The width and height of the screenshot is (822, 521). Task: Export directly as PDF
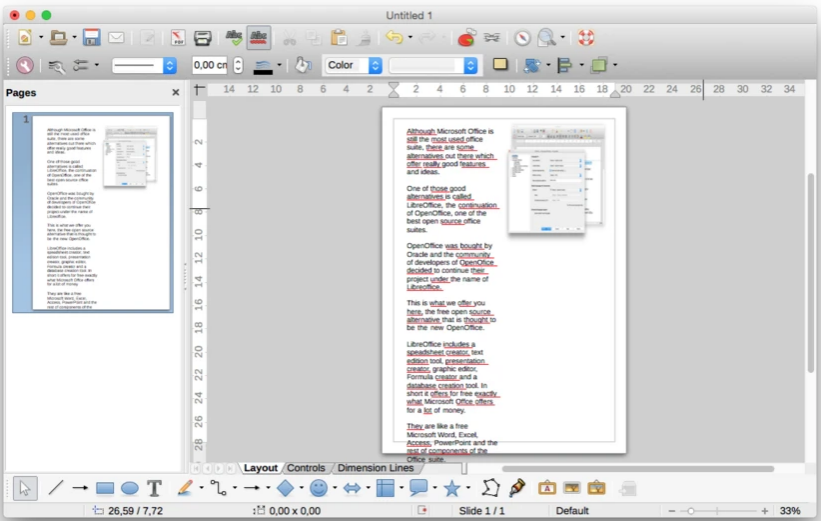178,37
